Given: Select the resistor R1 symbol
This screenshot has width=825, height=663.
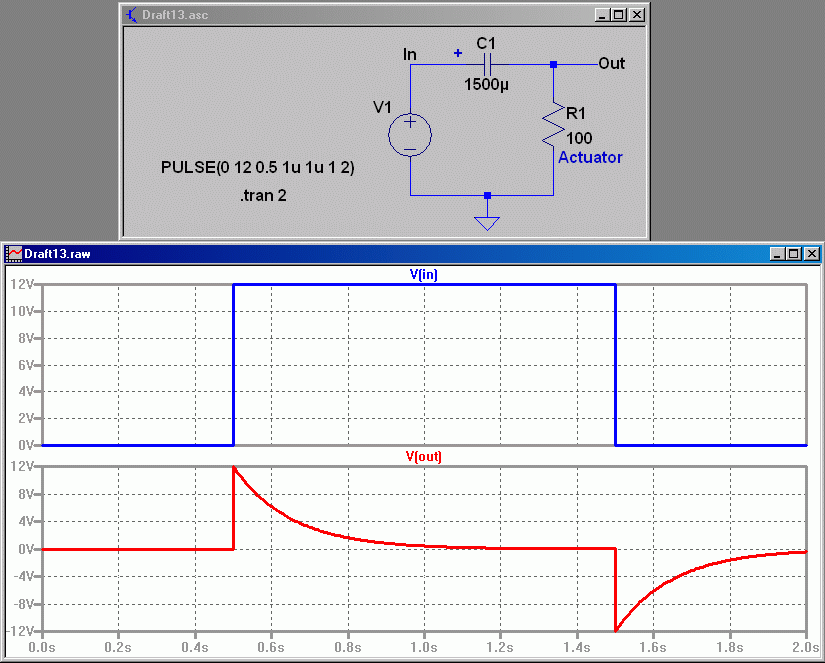Looking at the screenshot, I should pyautogui.click(x=553, y=124).
